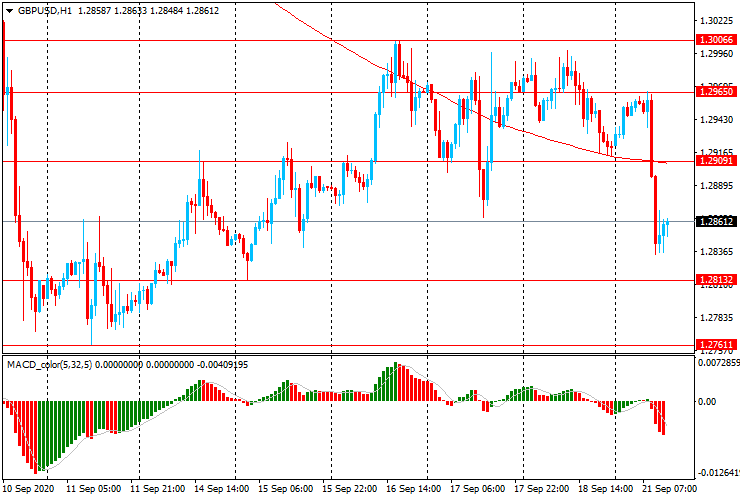The width and height of the screenshot is (740, 500).
Task: Select the 1.29091 horizontal level label
Action: coord(716,161)
